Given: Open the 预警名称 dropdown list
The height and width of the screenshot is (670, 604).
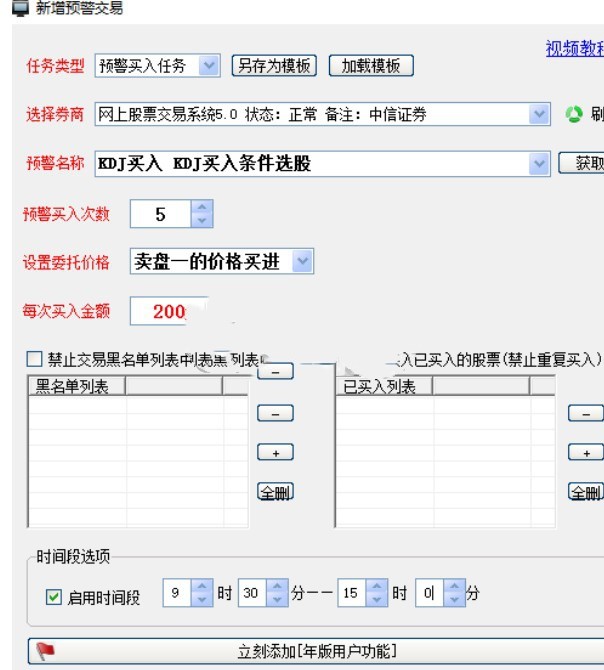Looking at the screenshot, I should (x=539, y=163).
